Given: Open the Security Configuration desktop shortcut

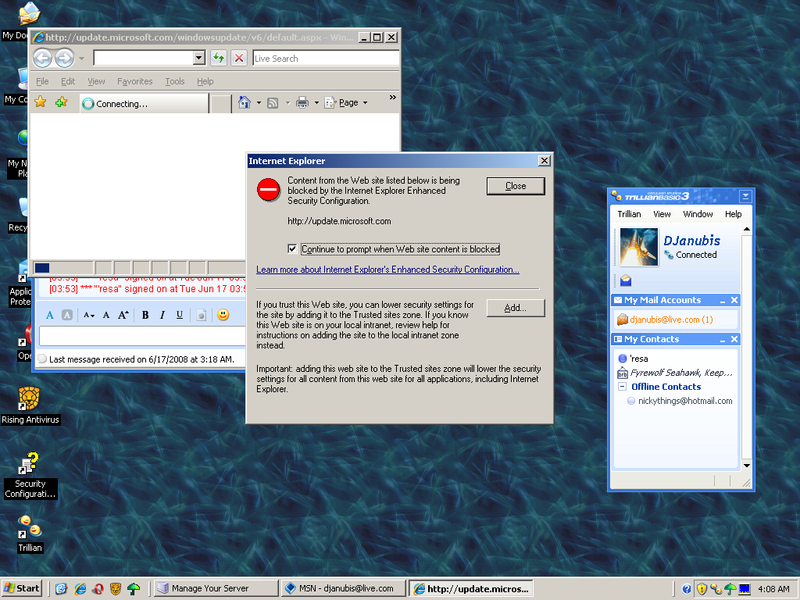Looking at the screenshot, I should 30,476.
